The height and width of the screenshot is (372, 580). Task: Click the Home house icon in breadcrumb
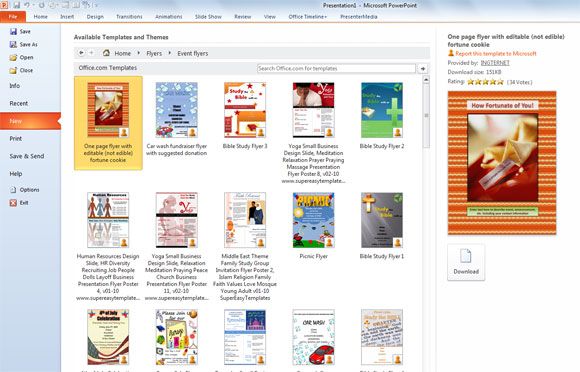(x=106, y=53)
